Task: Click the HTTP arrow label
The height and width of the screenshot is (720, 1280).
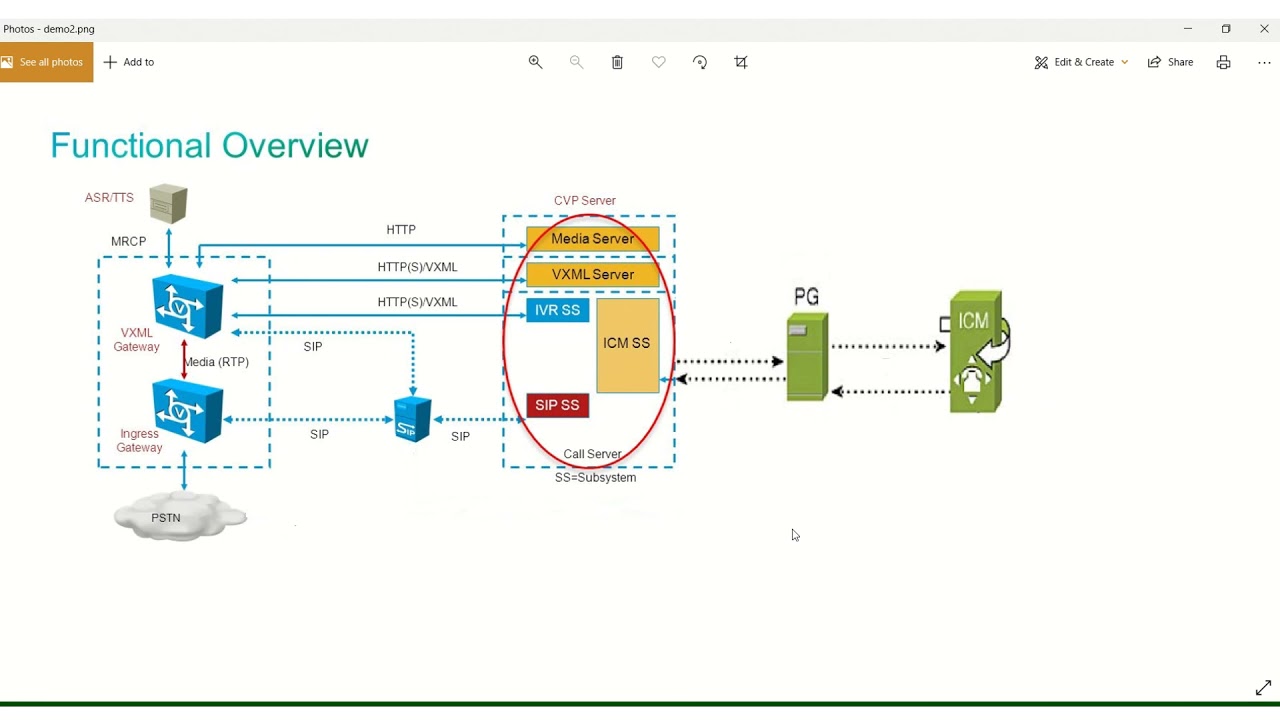Action: click(x=401, y=230)
